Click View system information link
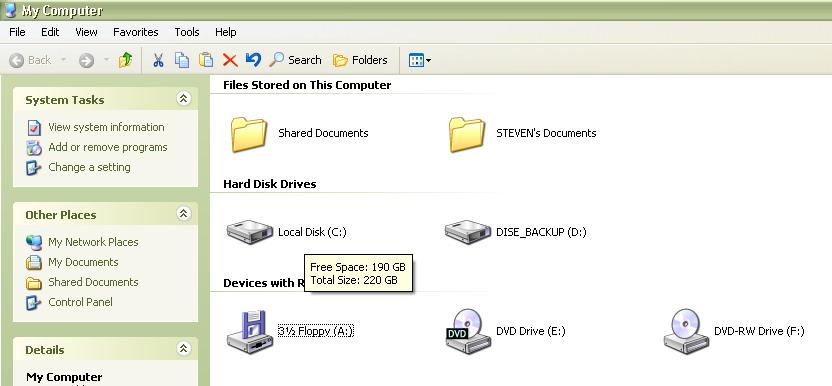 coord(106,127)
